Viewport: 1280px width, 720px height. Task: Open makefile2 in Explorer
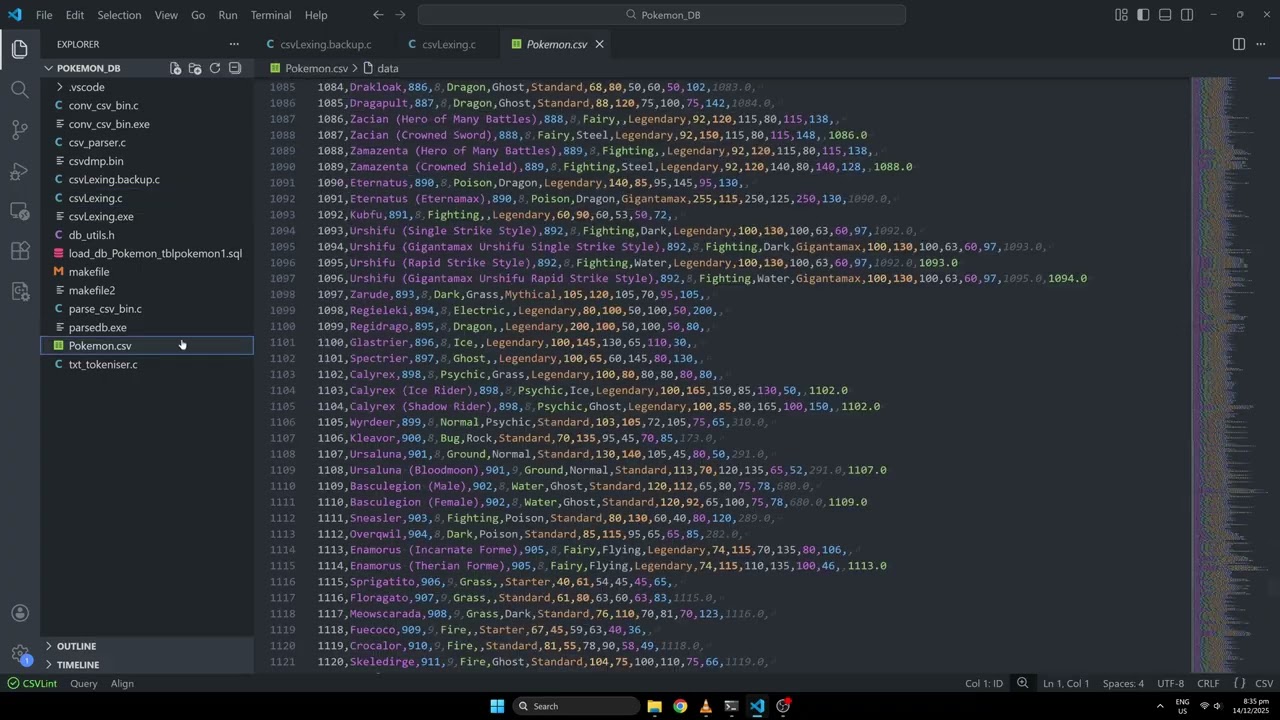146,290
